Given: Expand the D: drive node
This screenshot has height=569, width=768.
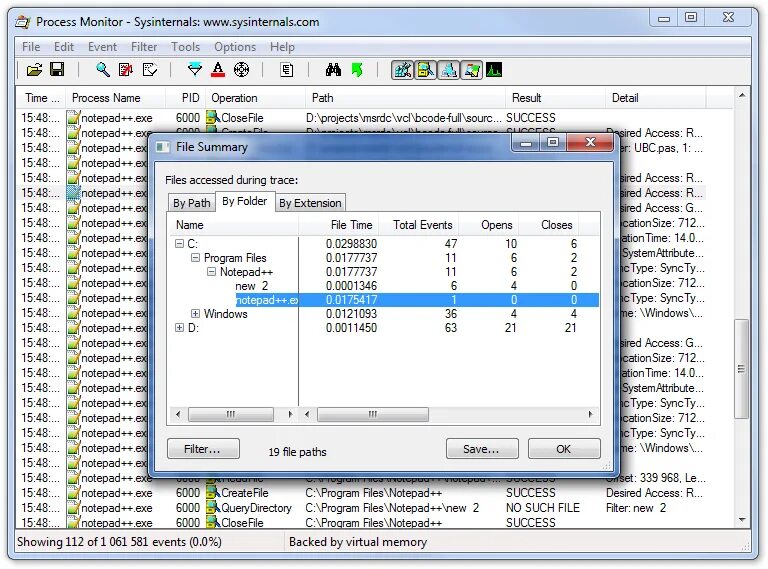Looking at the screenshot, I should point(179,328).
